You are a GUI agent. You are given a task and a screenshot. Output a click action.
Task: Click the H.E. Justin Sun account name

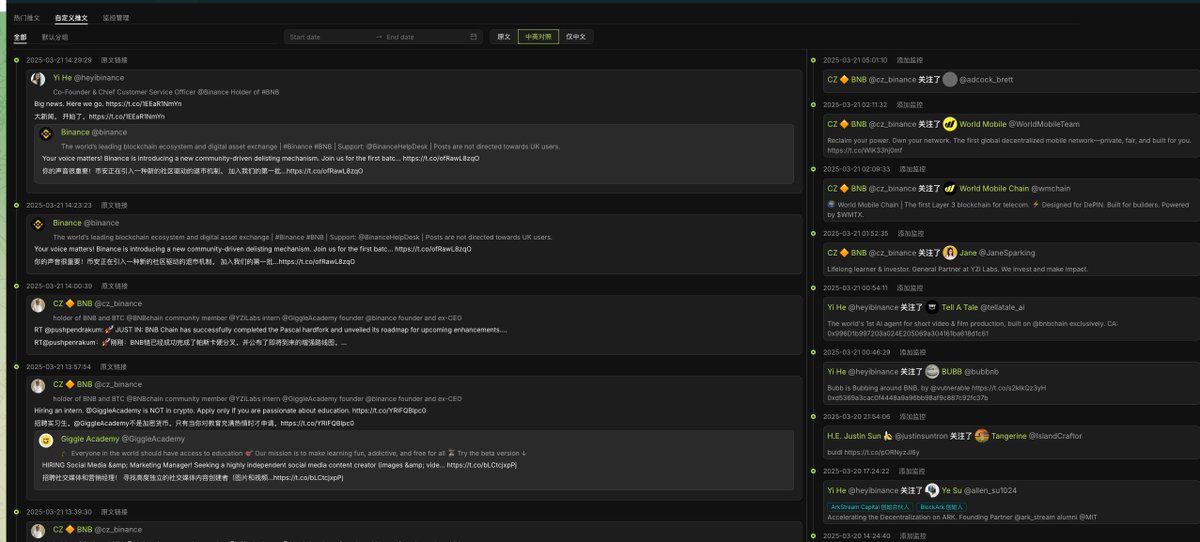click(x=854, y=436)
